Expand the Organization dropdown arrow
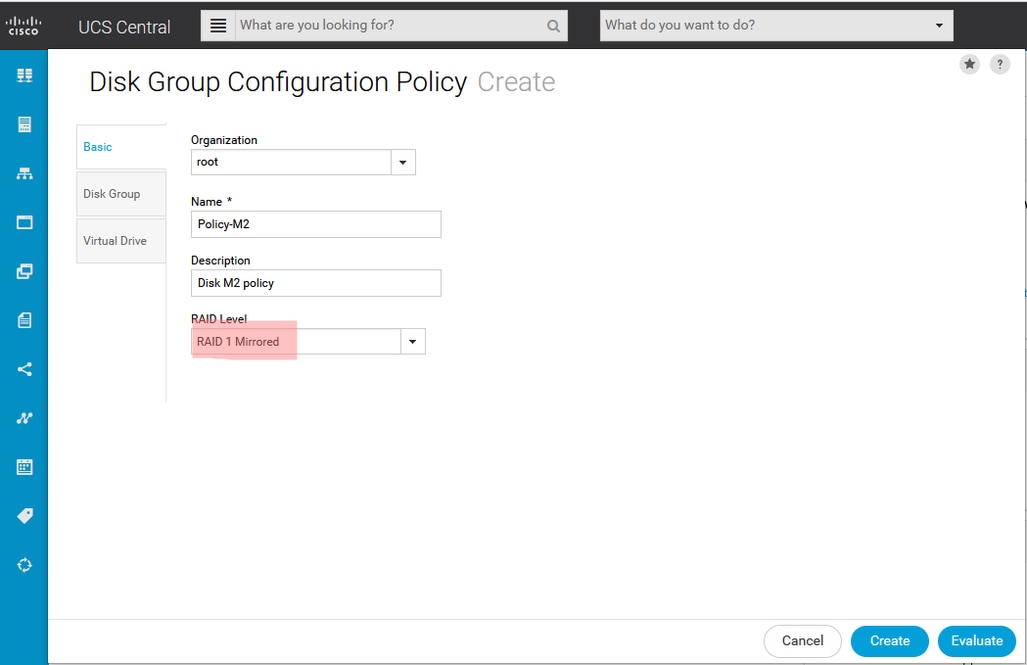The width and height of the screenshot is (1027, 665). click(403, 162)
